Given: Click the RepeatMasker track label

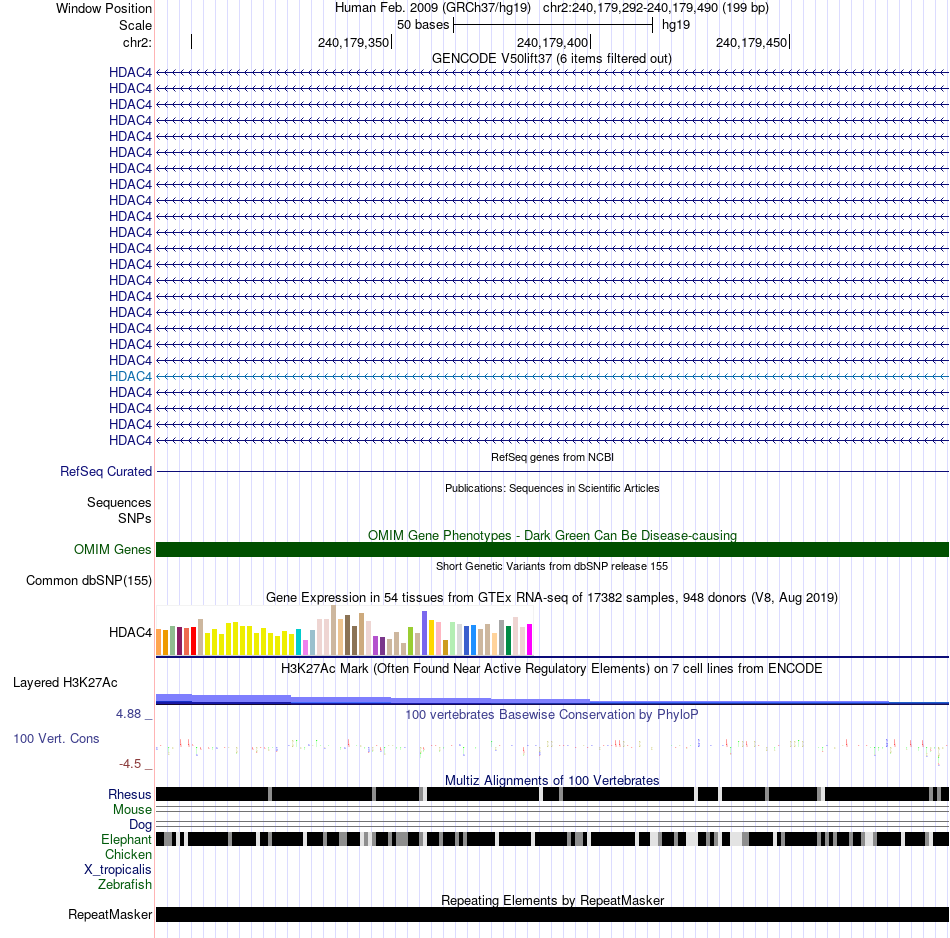Looking at the screenshot, I should coord(110,914).
